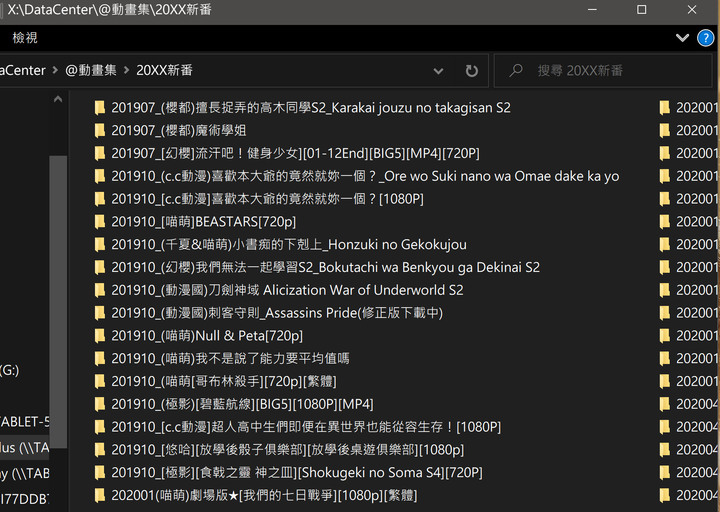Open the Explorer help icon
720x512 pixels.
(x=705, y=38)
